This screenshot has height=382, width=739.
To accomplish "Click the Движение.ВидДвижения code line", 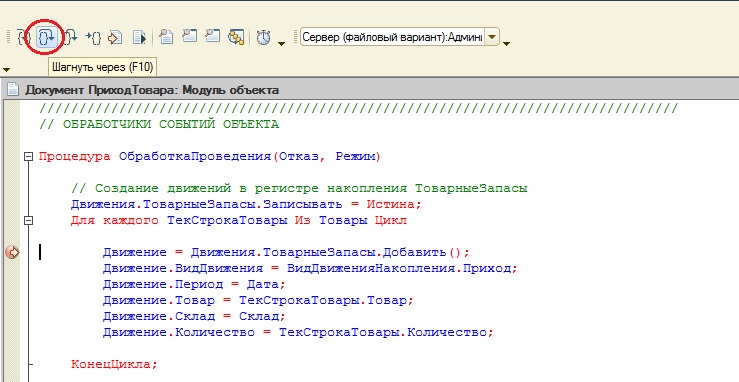I will point(310,268).
